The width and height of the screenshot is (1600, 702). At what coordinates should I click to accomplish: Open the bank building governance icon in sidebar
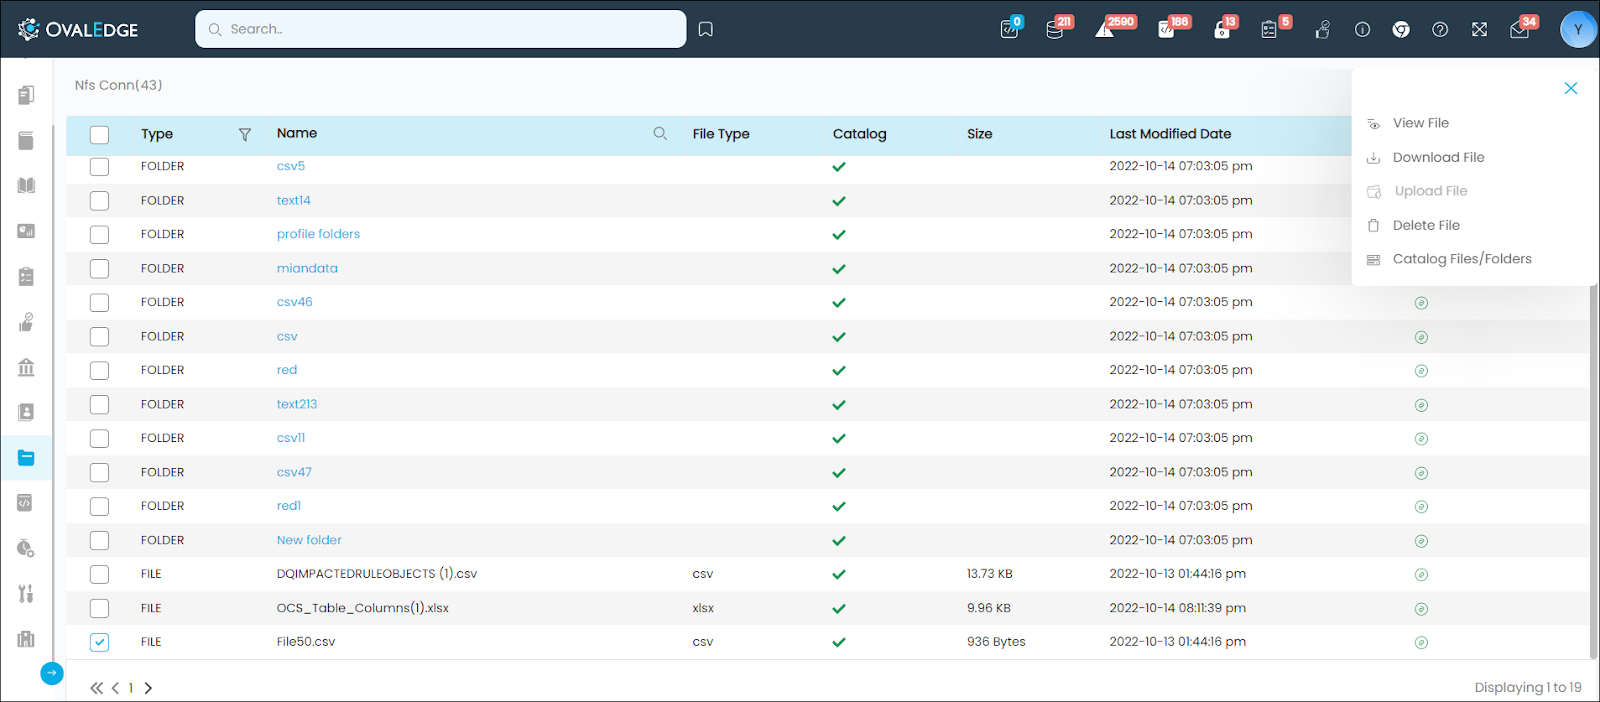tap(26, 367)
